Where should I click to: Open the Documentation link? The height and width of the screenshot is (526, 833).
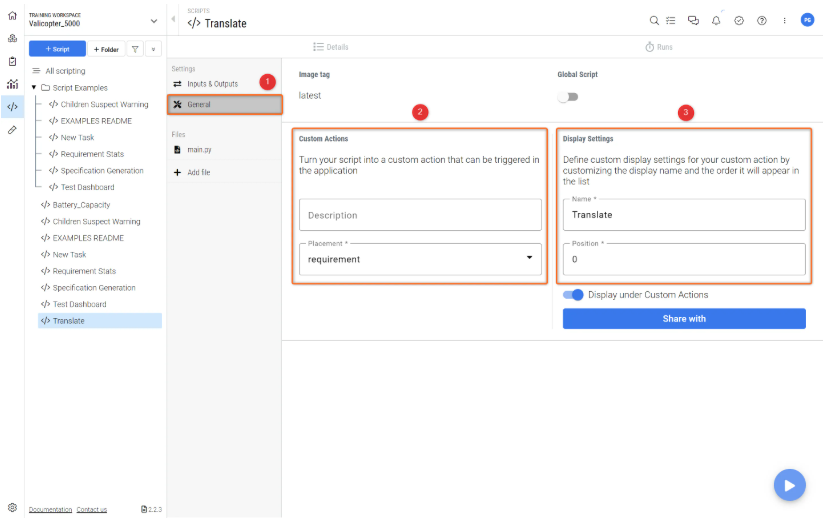(50, 510)
